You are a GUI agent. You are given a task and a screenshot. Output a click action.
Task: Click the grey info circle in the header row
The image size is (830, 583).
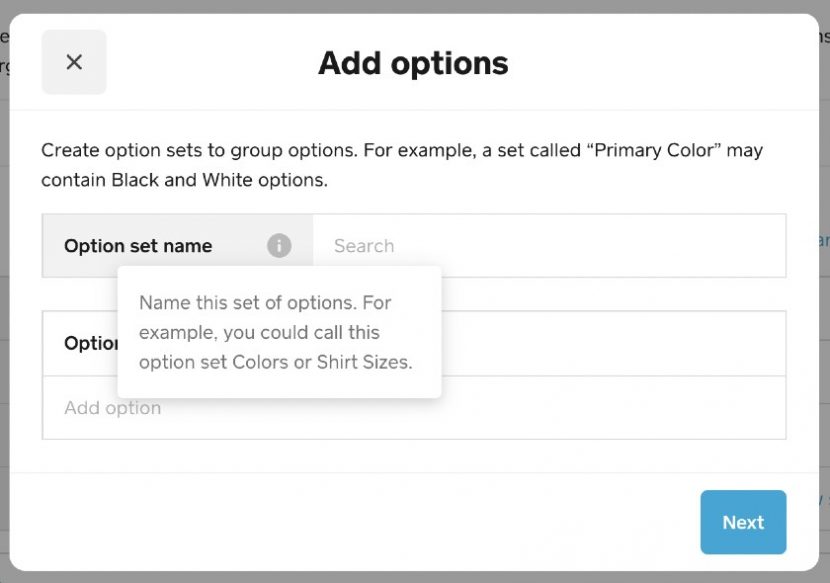[x=279, y=245]
